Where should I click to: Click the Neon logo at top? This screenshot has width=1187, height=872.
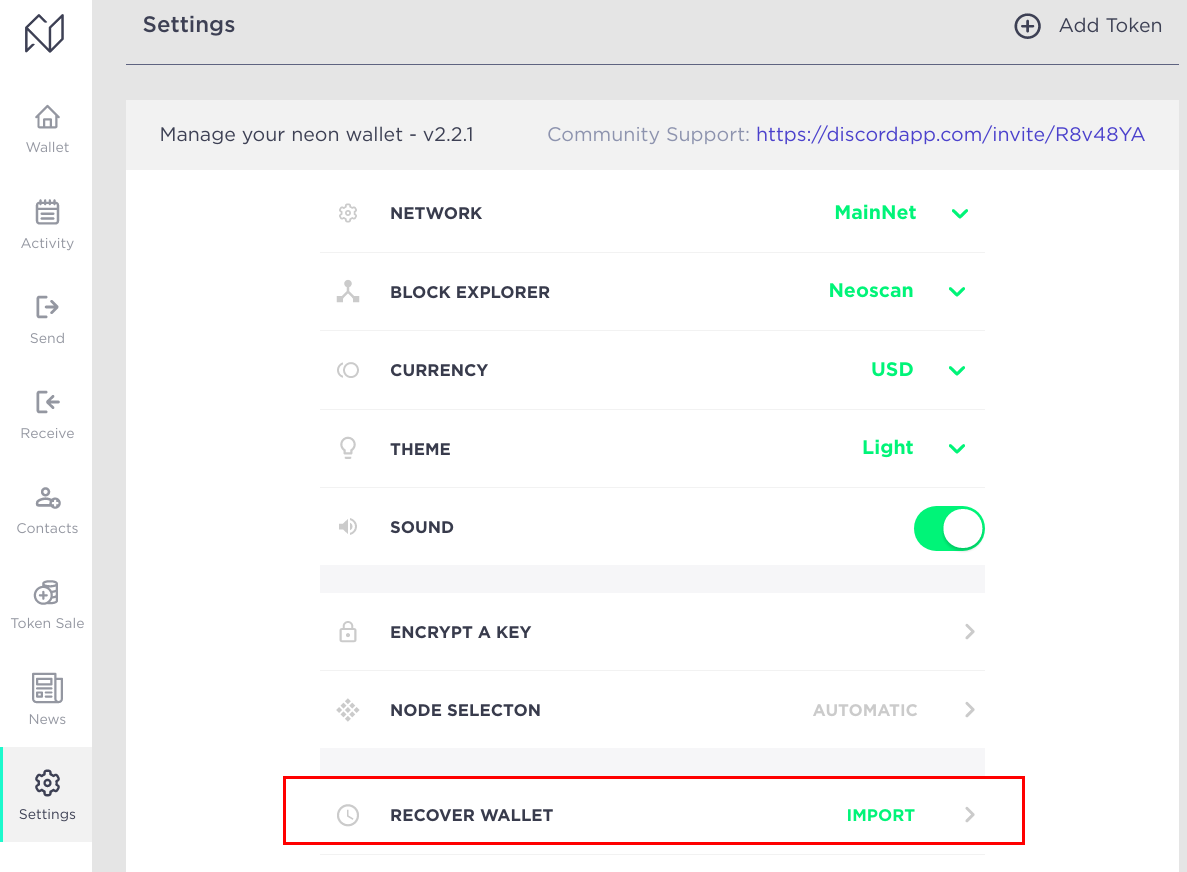(x=45, y=33)
